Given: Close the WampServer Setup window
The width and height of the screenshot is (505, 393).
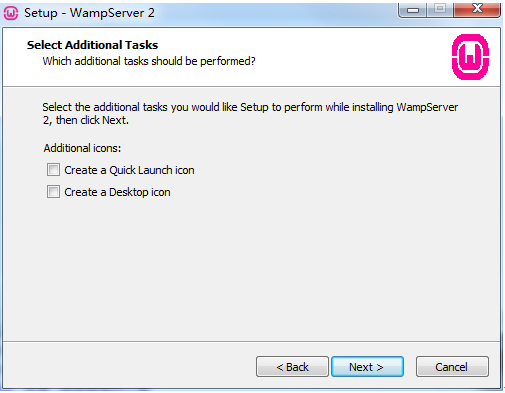Looking at the screenshot, I should pos(477,9).
